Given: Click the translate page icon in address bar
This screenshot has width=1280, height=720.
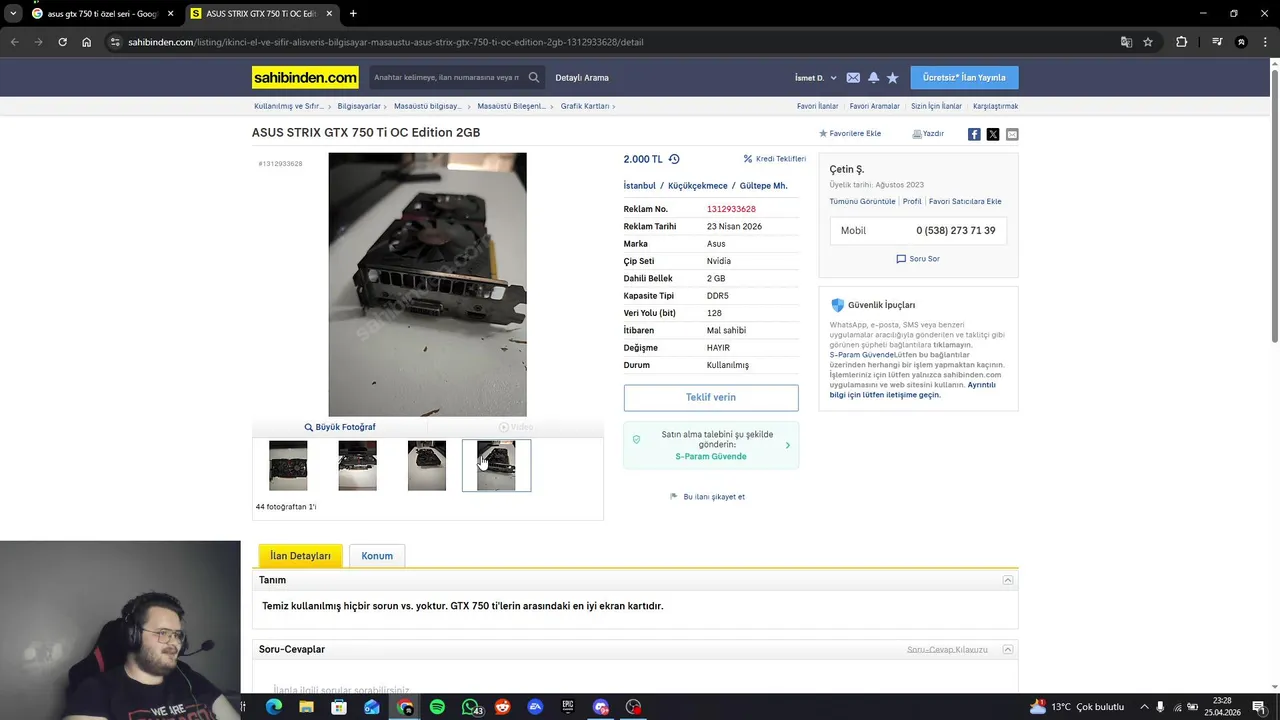Looking at the screenshot, I should (x=1126, y=42).
